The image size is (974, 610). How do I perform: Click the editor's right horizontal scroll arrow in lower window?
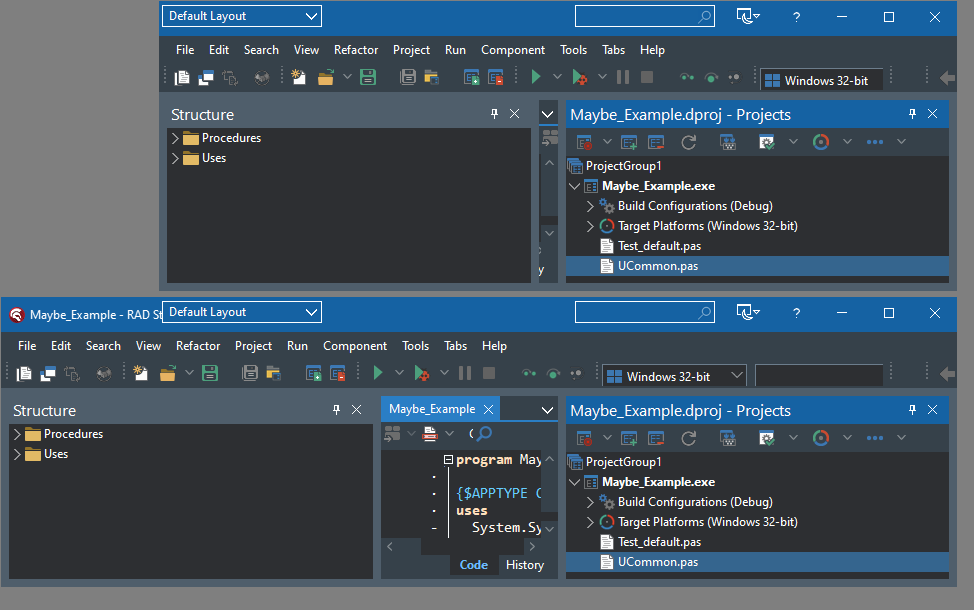[532, 547]
